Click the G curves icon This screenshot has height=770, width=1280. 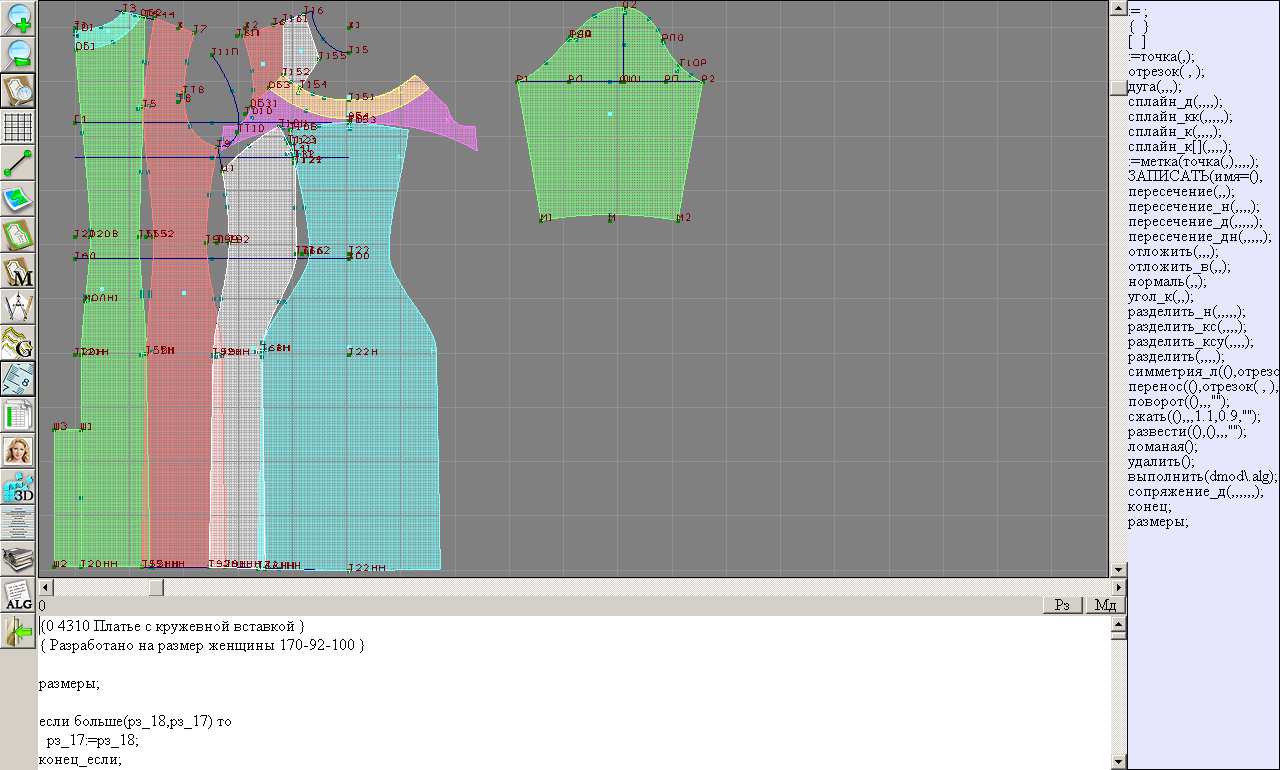coord(19,343)
